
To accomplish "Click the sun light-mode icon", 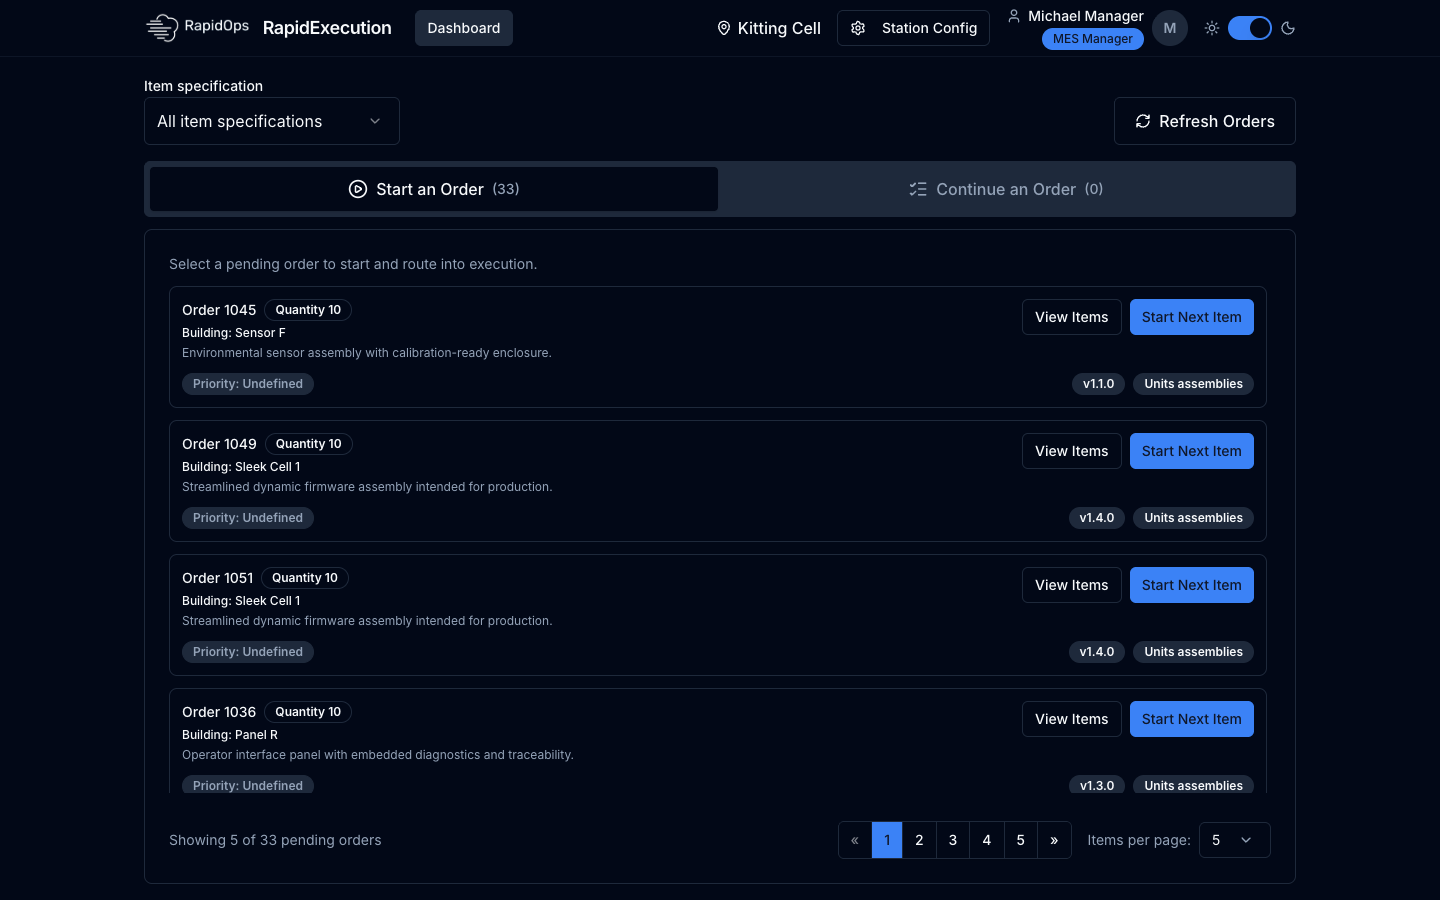I will [1212, 28].
